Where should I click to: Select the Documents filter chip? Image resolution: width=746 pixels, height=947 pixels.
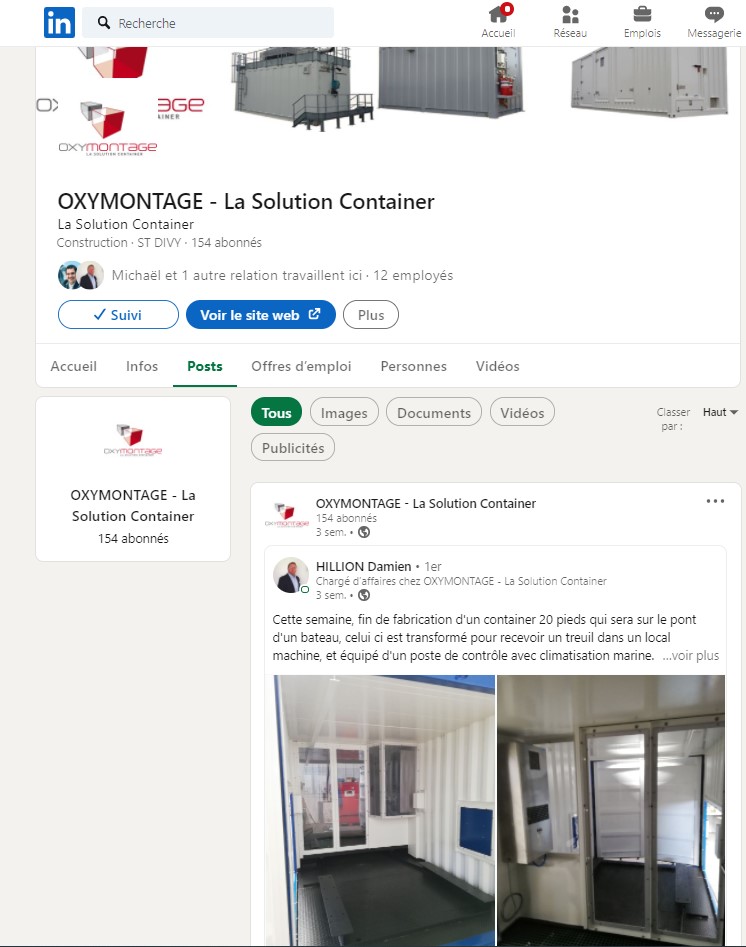434,413
